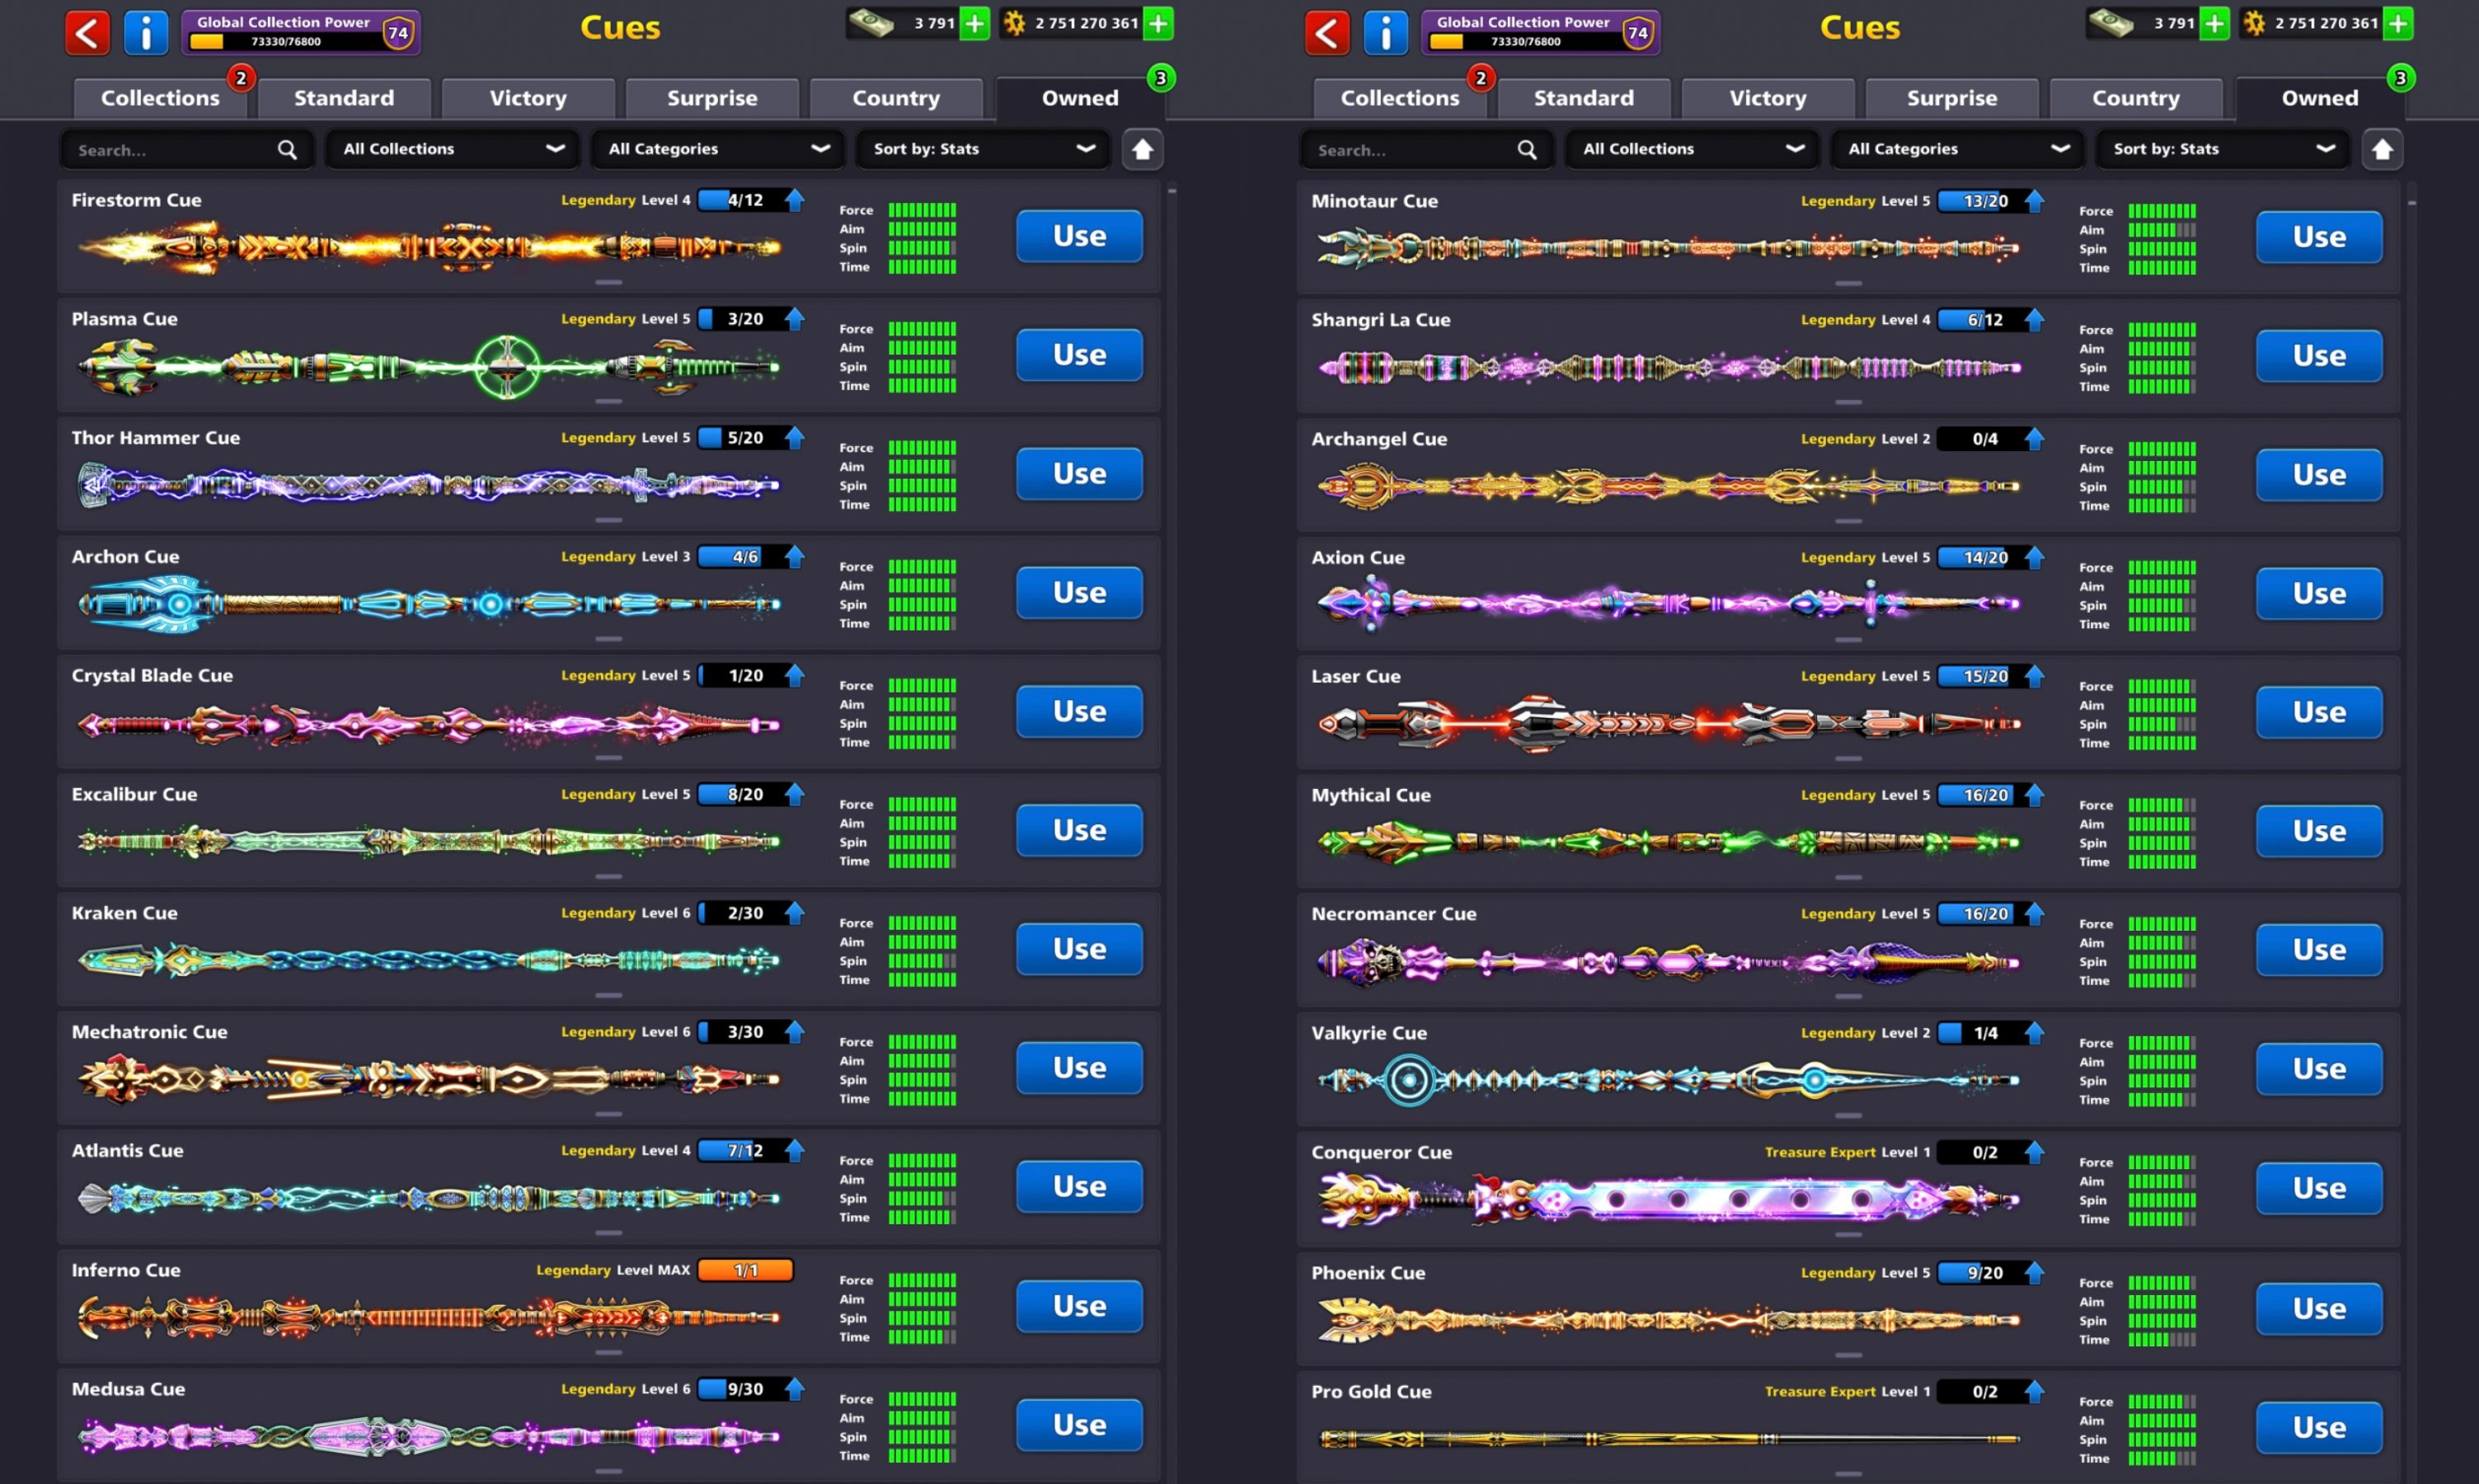The height and width of the screenshot is (1484, 2479).
Task: Open the blue info icon in right panel
Action: (1385, 33)
